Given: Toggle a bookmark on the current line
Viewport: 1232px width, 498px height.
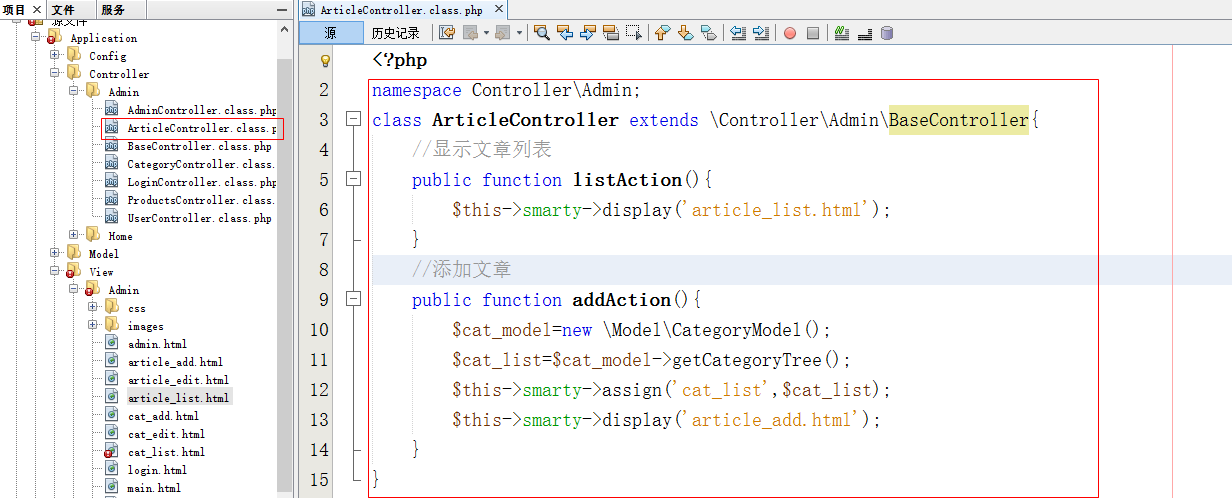Looking at the screenshot, I should [x=709, y=33].
